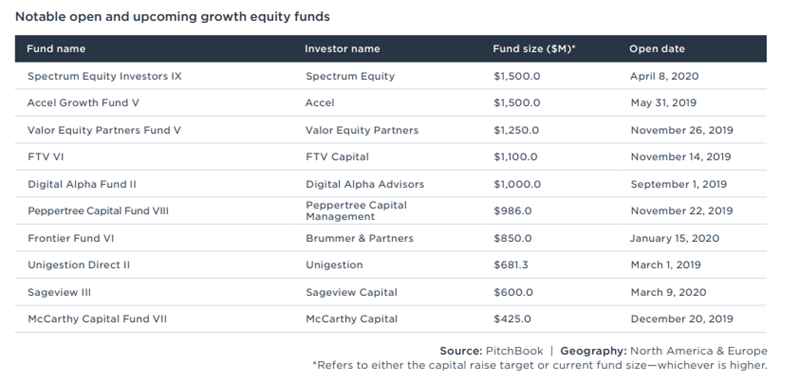Screen dimensions: 800x383
Task: Click the April 8, 2020 open date
Action: click(x=664, y=76)
